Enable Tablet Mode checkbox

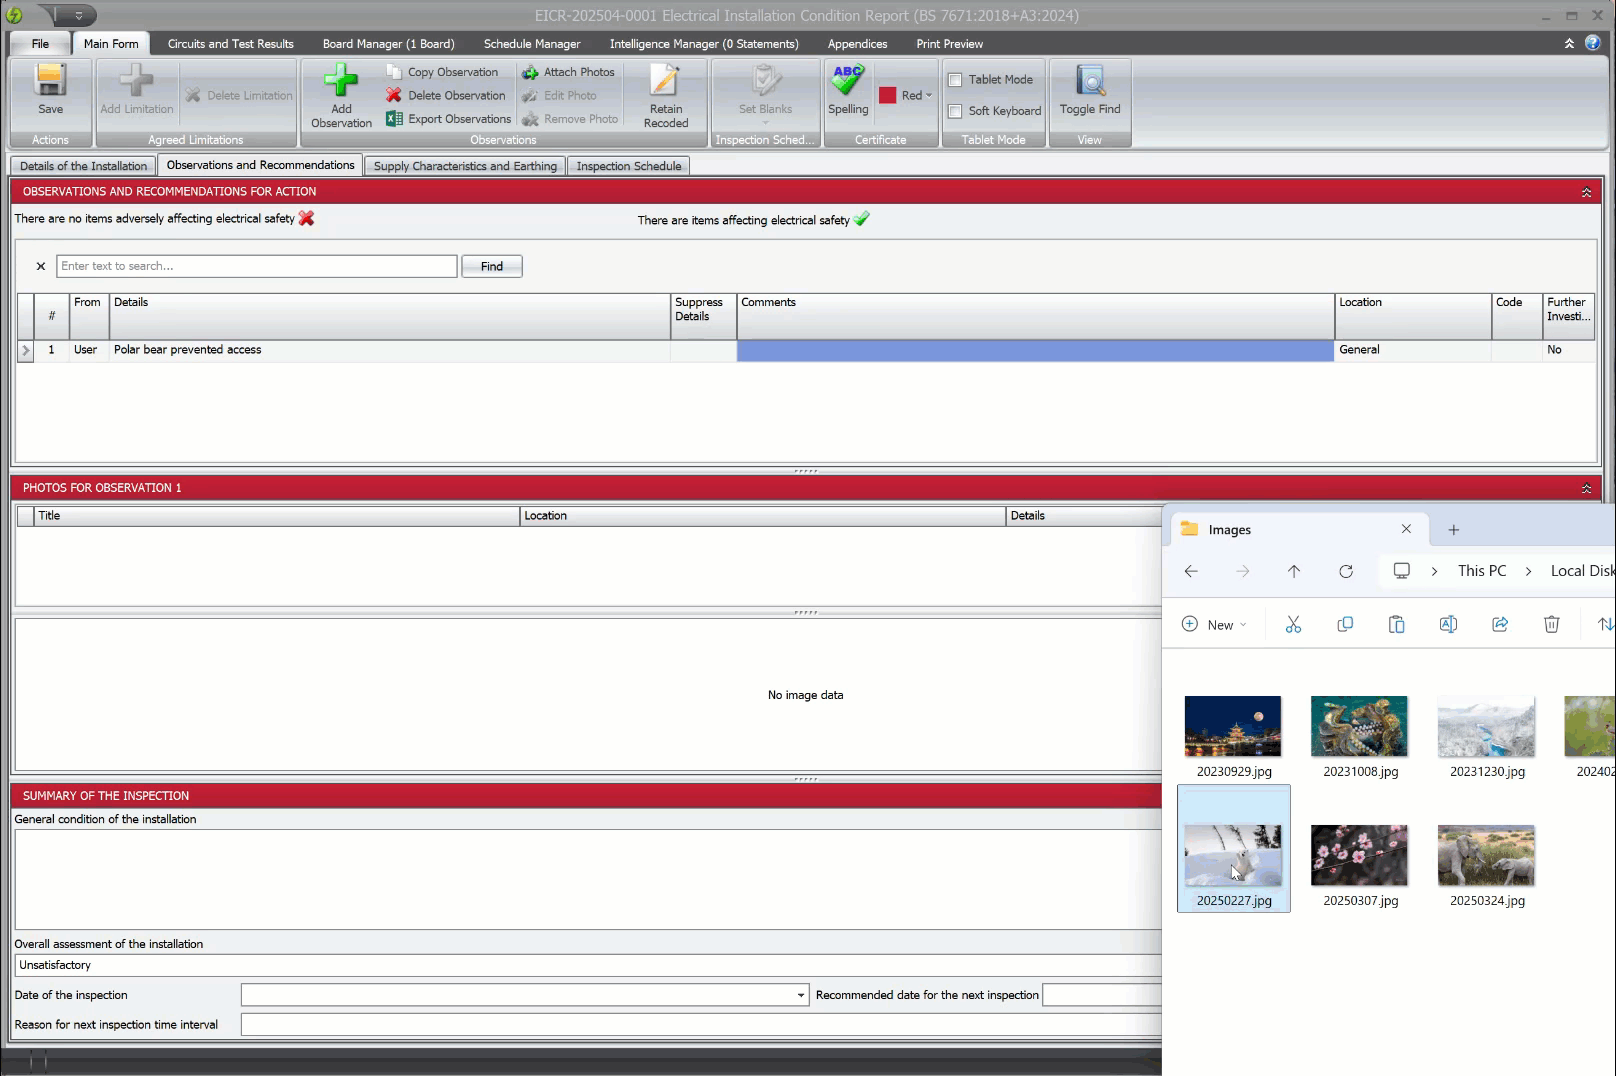955,79
